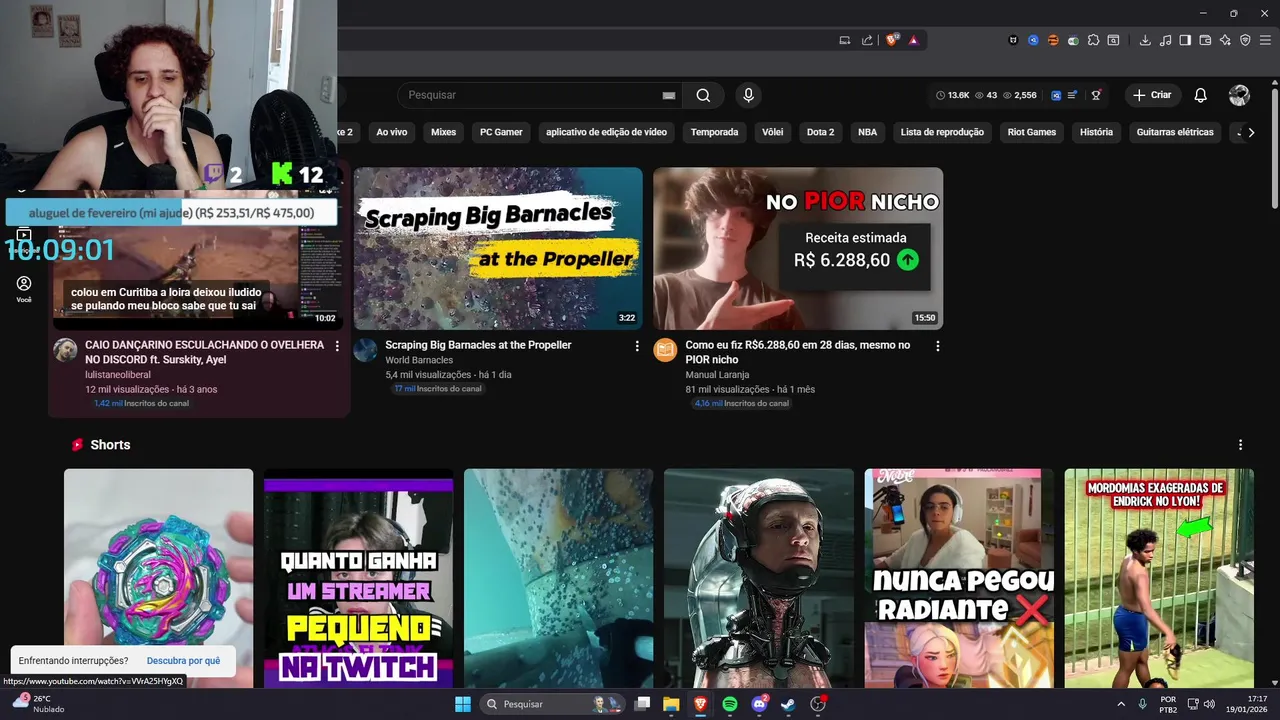Select the 'Temporada' category chip
The width and height of the screenshot is (1280, 720).
coord(714,132)
